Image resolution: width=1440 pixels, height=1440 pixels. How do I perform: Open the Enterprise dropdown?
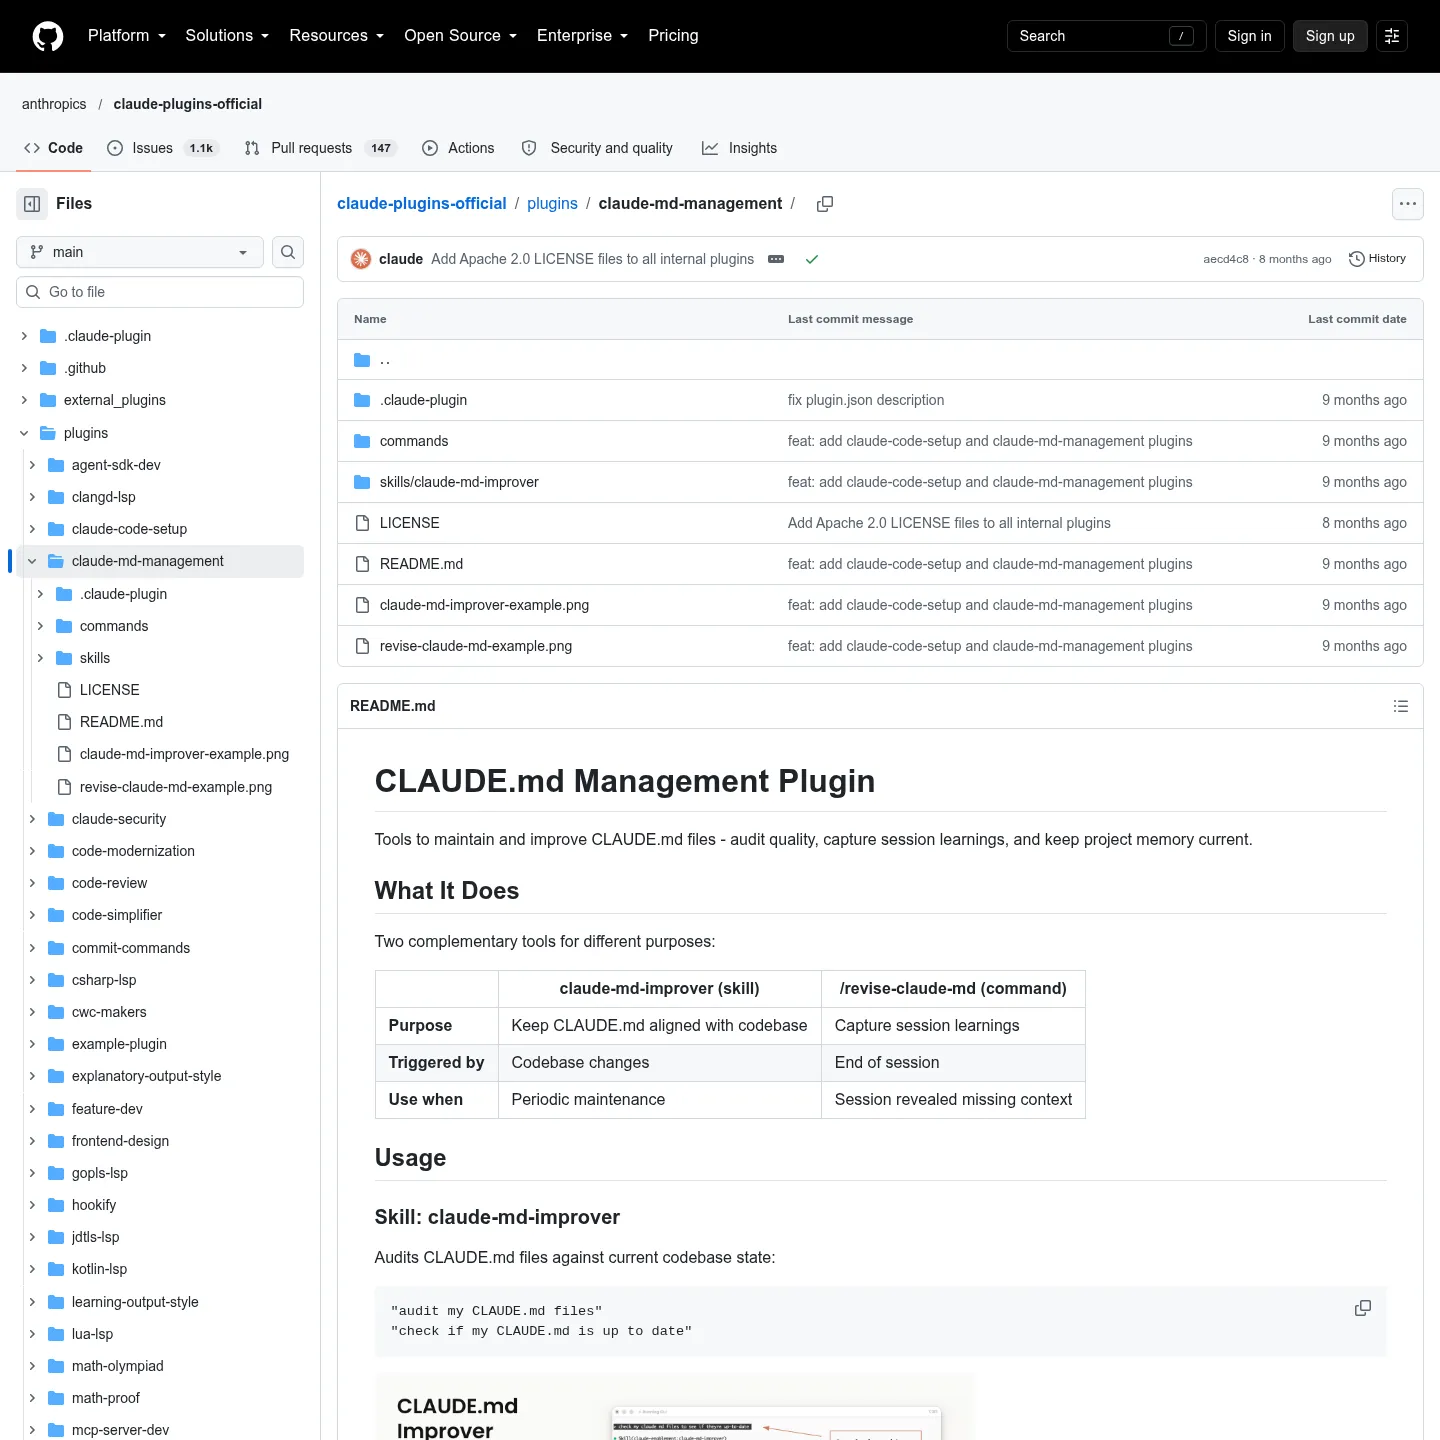[x=582, y=36]
